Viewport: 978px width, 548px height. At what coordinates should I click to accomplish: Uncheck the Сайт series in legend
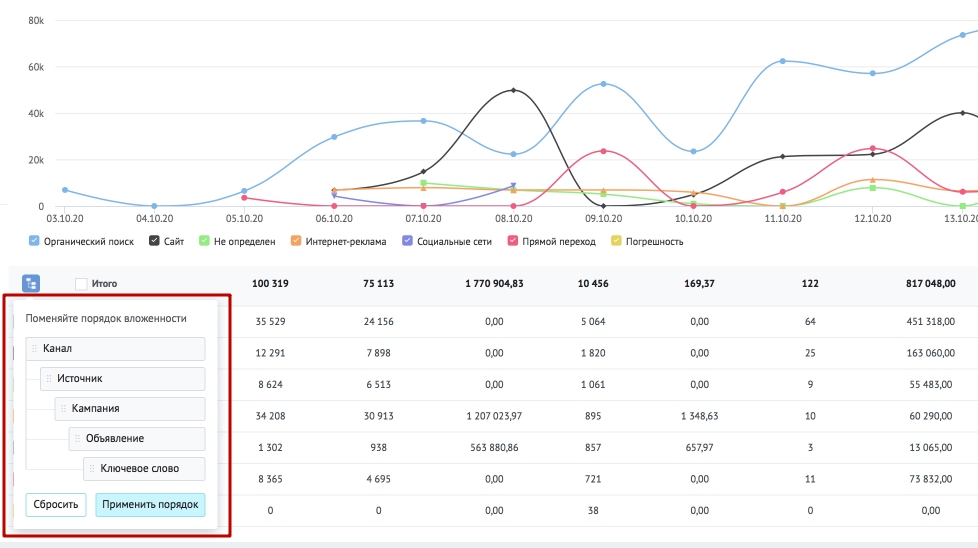coord(154,241)
